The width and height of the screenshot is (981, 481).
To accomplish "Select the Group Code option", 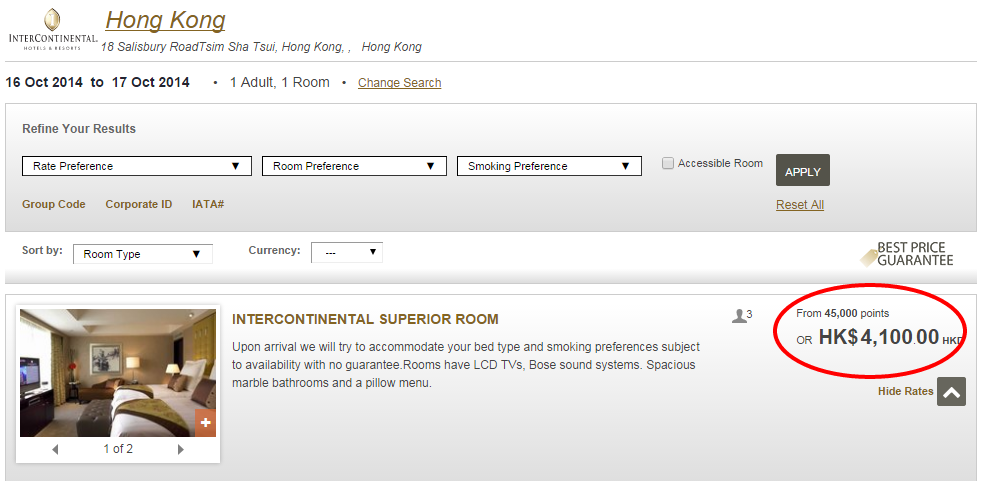I will pyautogui.click(x=54, y=205).
